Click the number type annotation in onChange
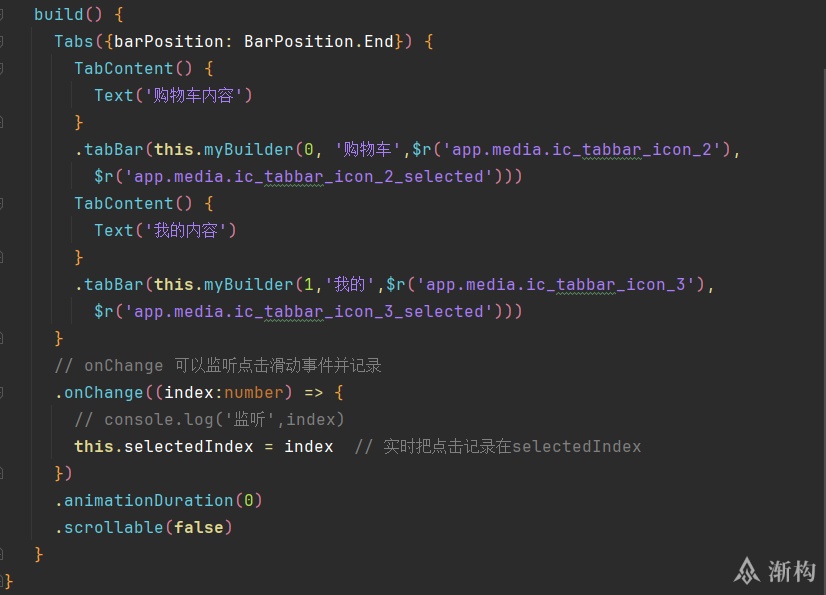Image resolution: width=826 pixels, height=595 pixels. coord(254,393)
